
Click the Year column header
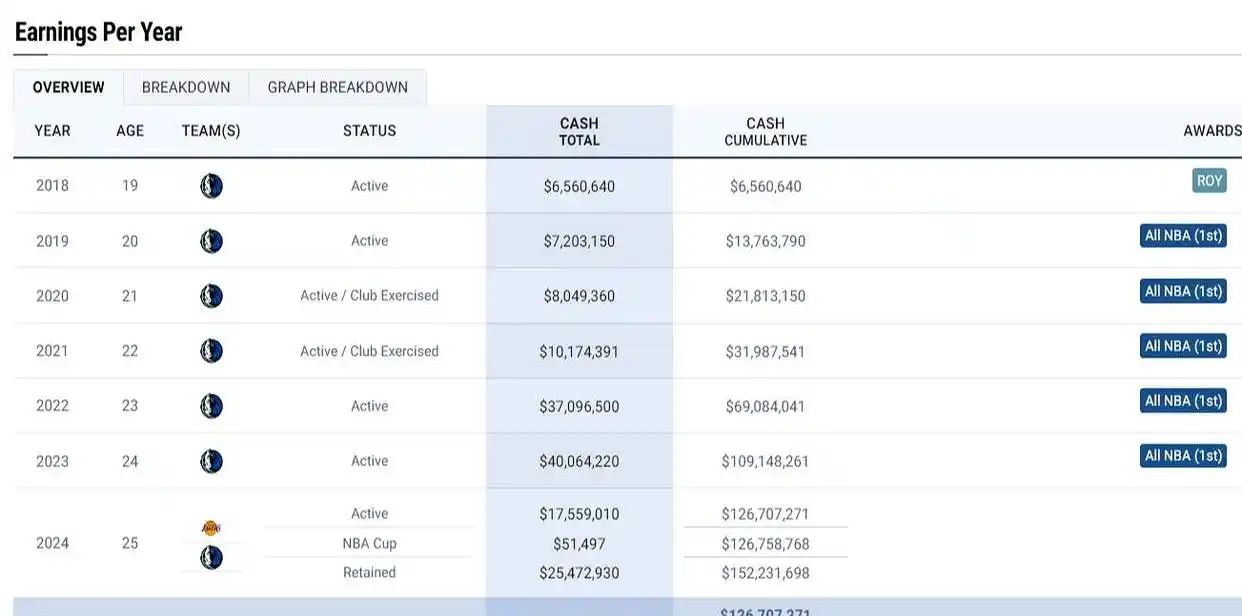click(52, 131)
